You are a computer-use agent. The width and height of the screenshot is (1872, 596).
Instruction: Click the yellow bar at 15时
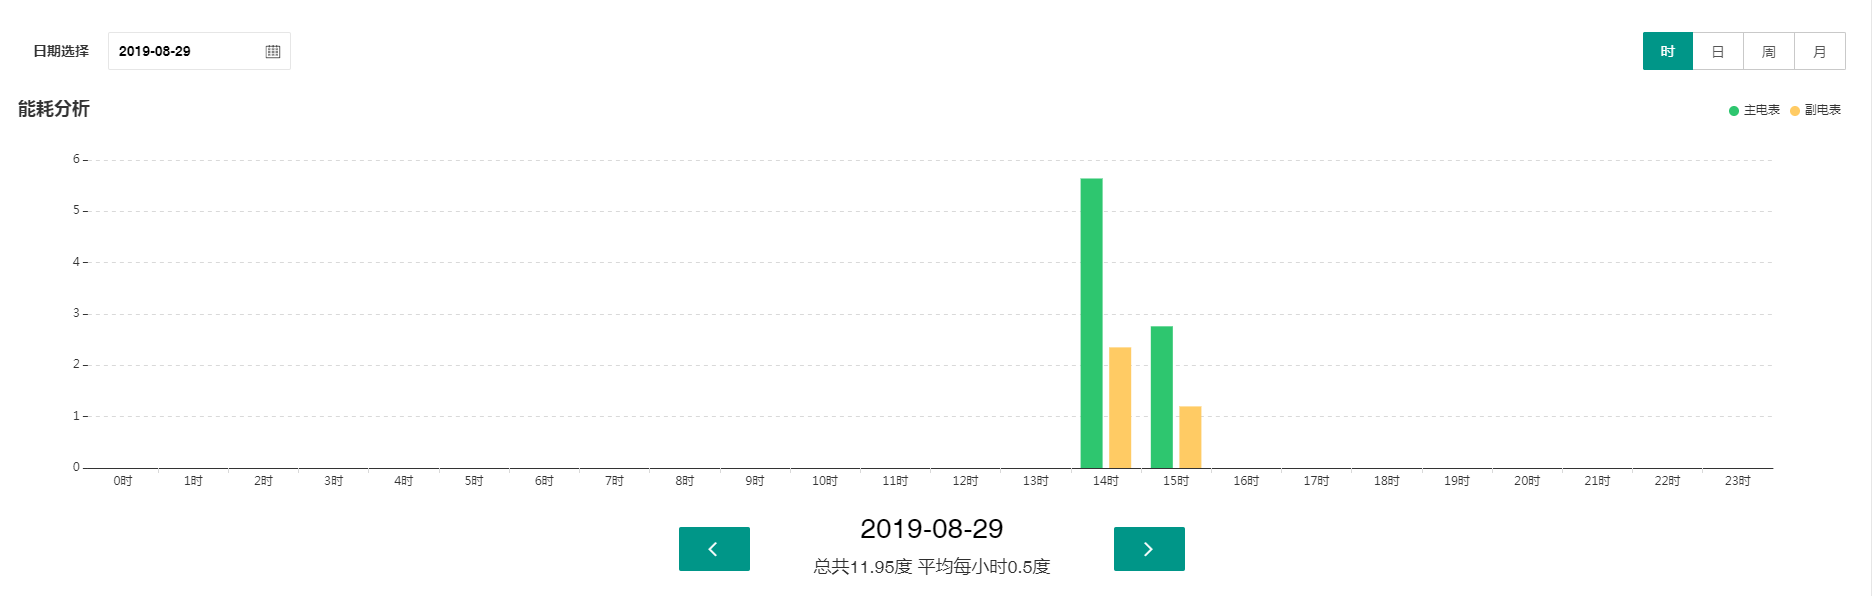(x=1190, y=437)
